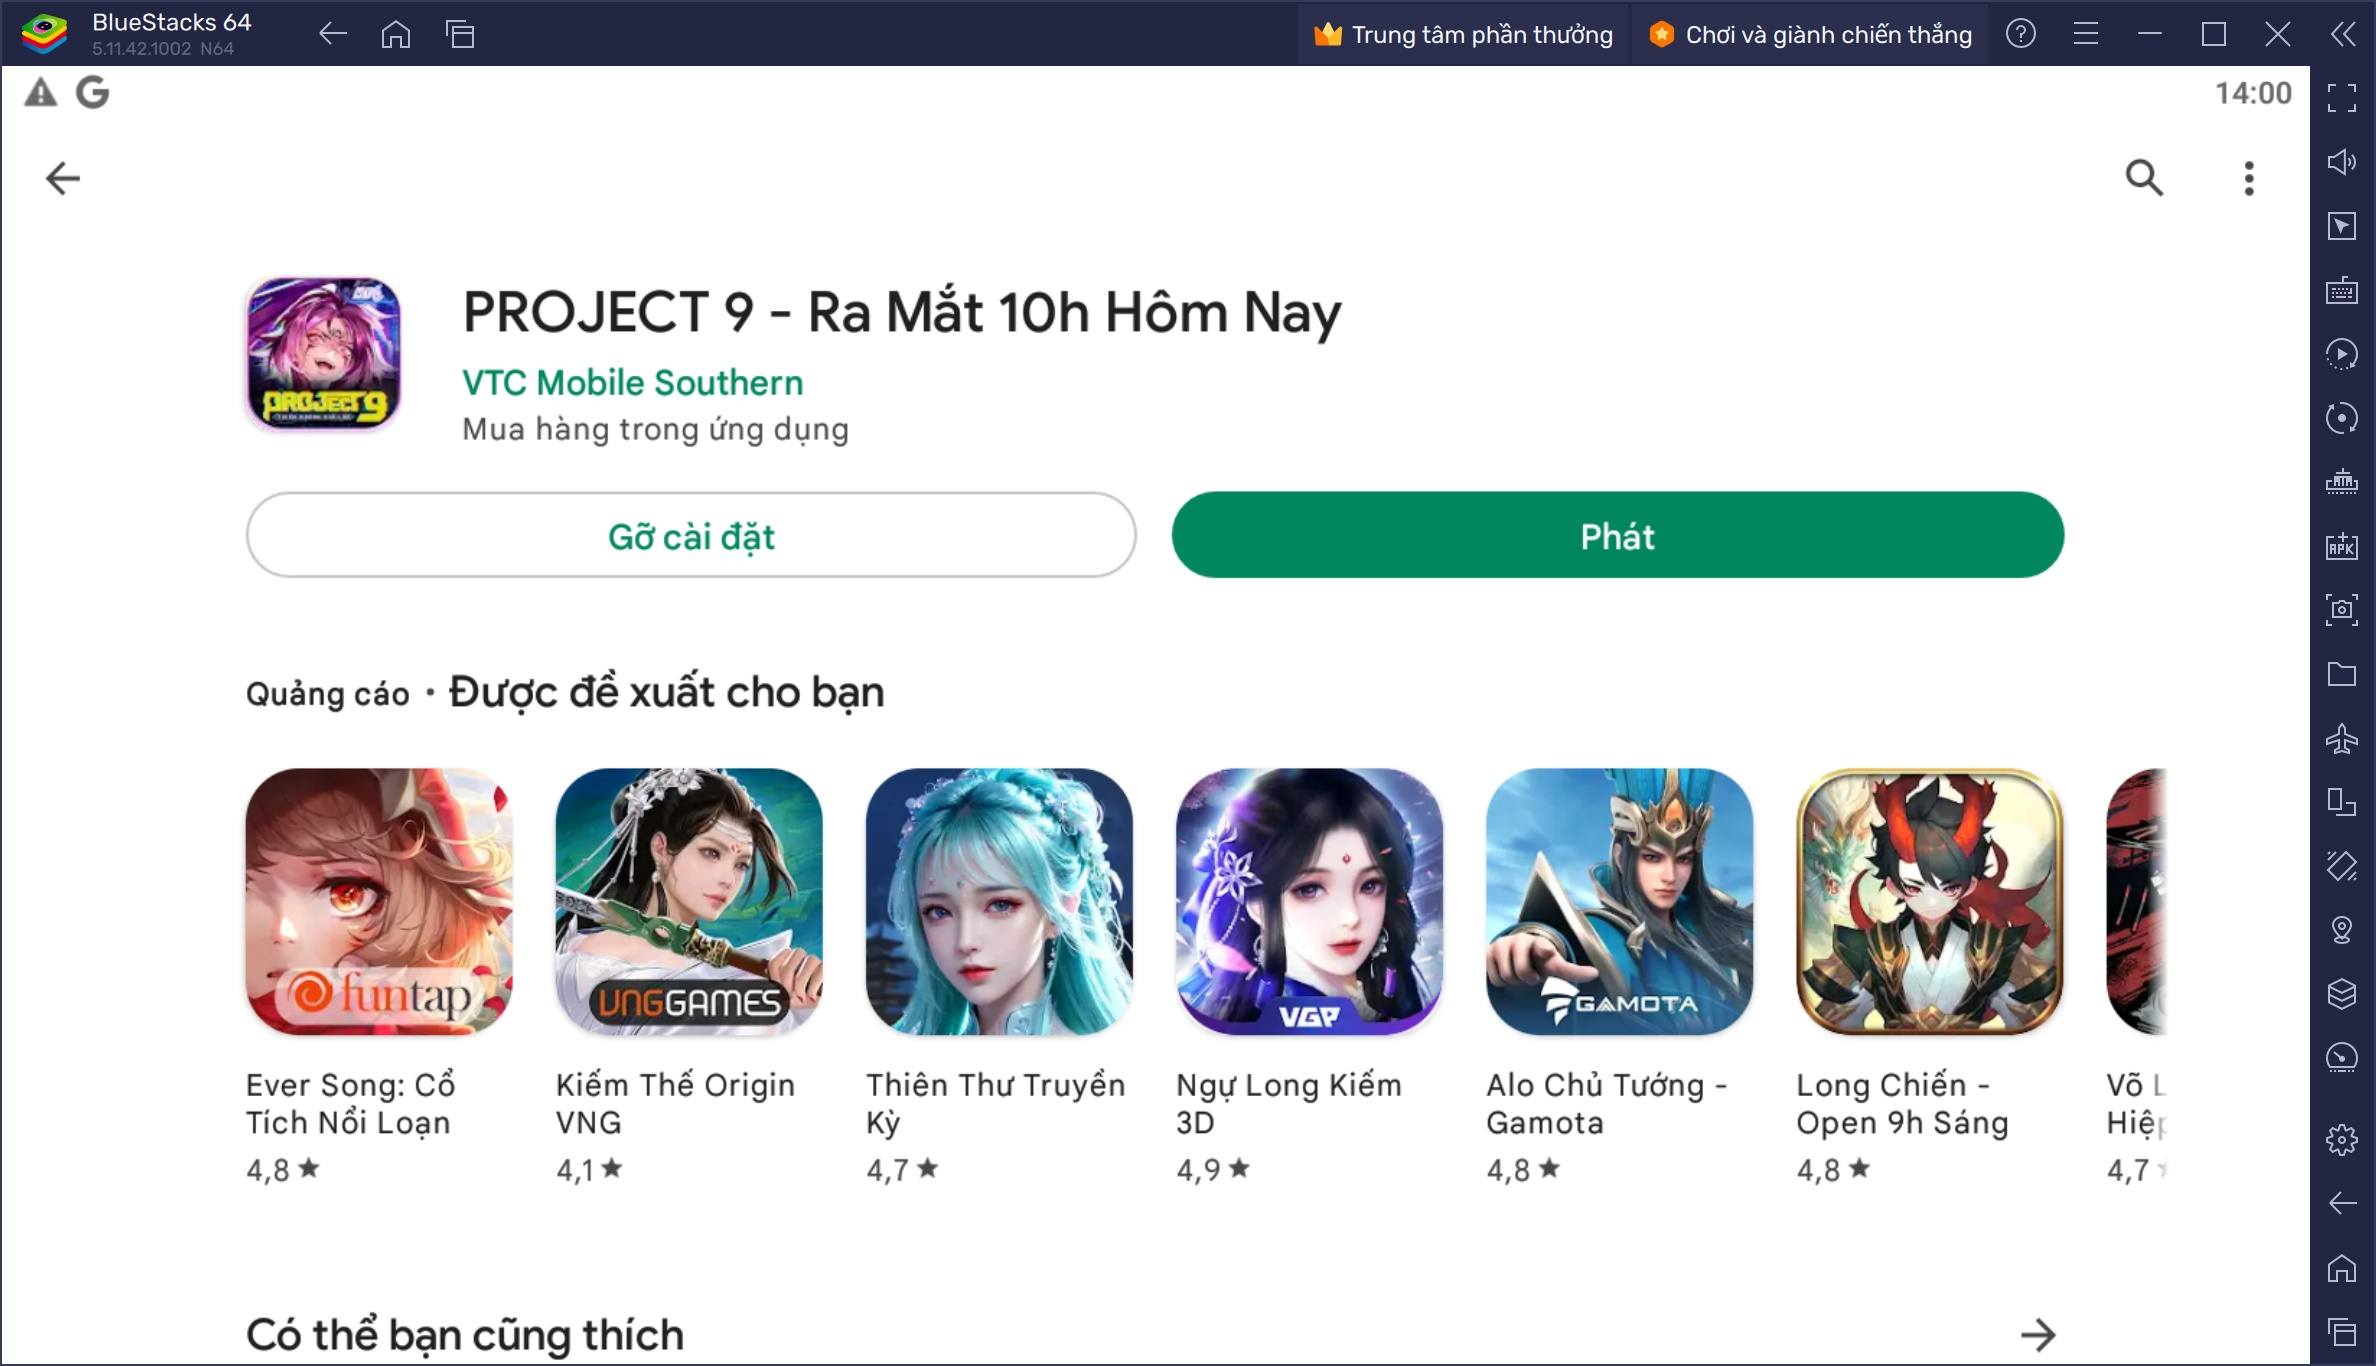Open the memory trim sidebar icon
This screenshot has width=2376, height=1366.
2341,482
